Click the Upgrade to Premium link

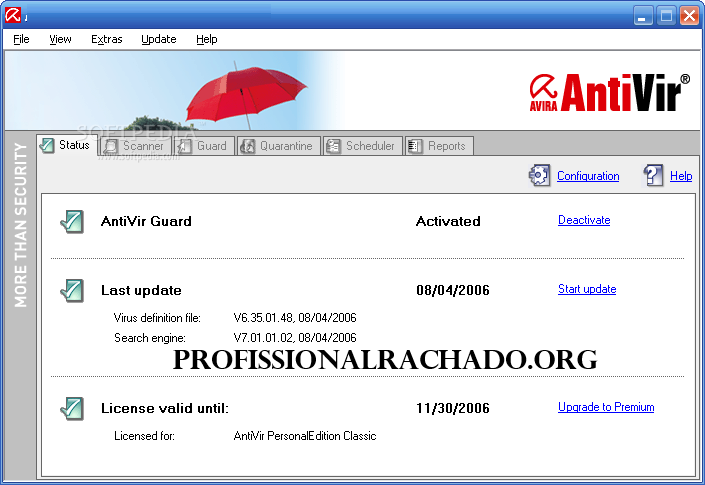(606, 407)
